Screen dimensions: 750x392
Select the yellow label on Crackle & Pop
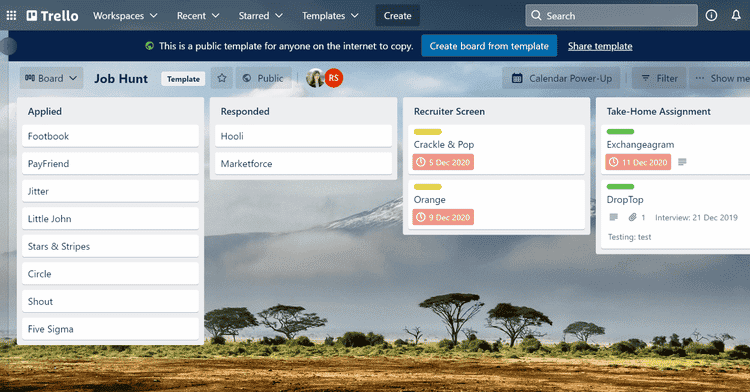pyautogui.click(x=427, y=132)
